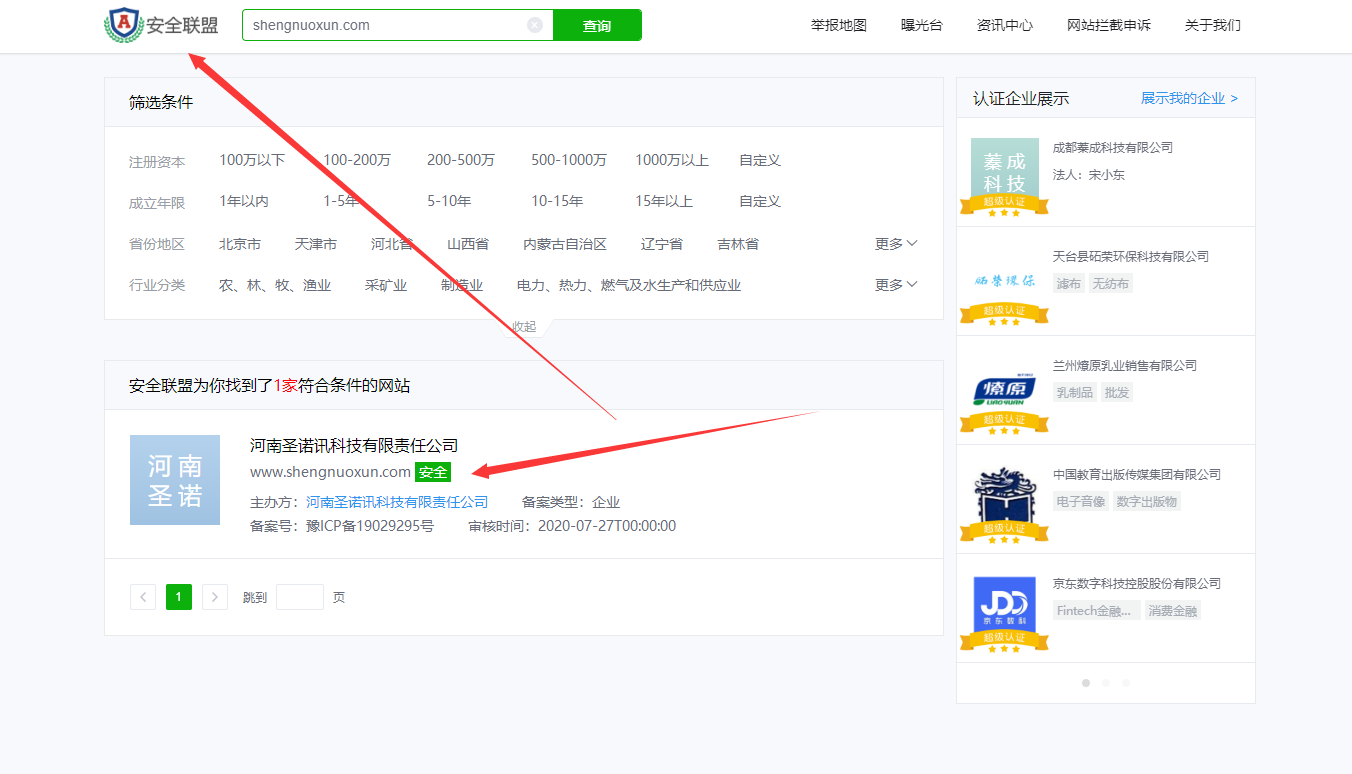Viewport: 1352px width, 774px height.
Task: Open 曝光台 in the top navigation
Action: (x=922, y=25)
